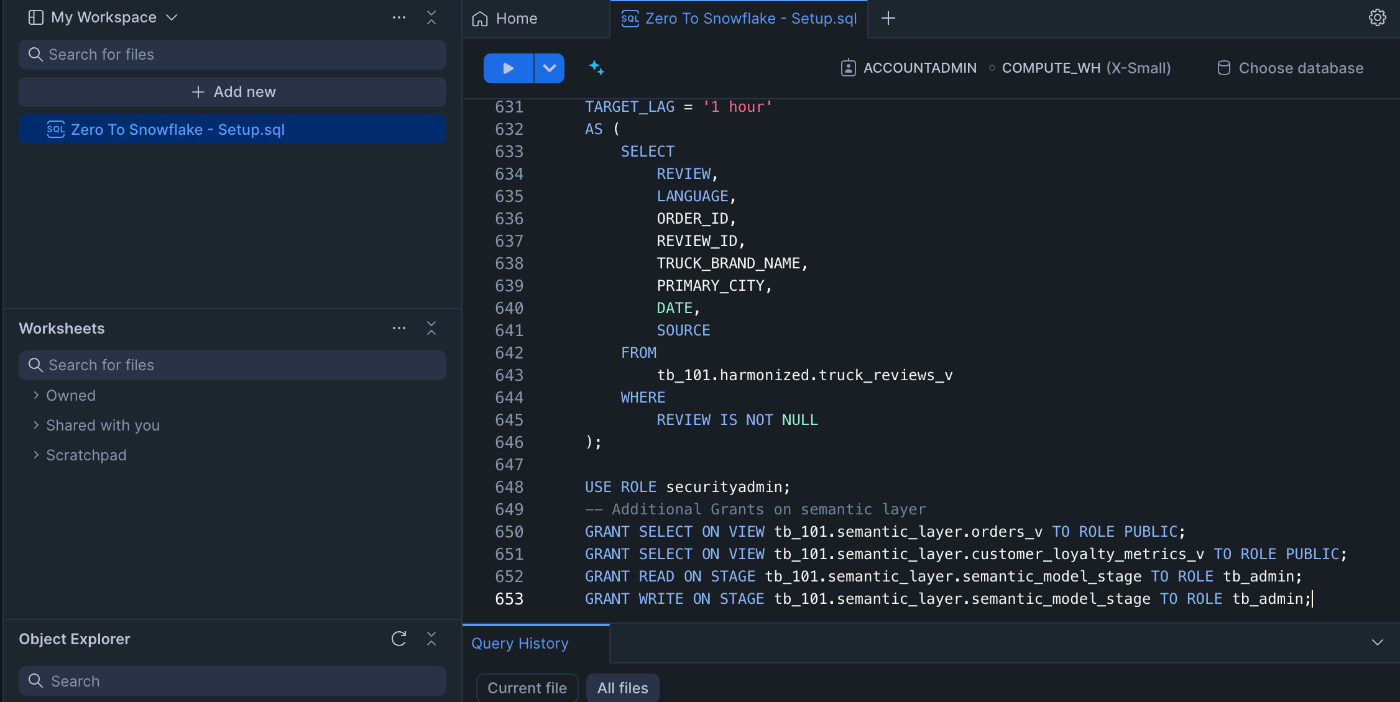The width and height of the screenshot is (1400, 702).
Task: Click line number 648
Action: click(509, 487)
